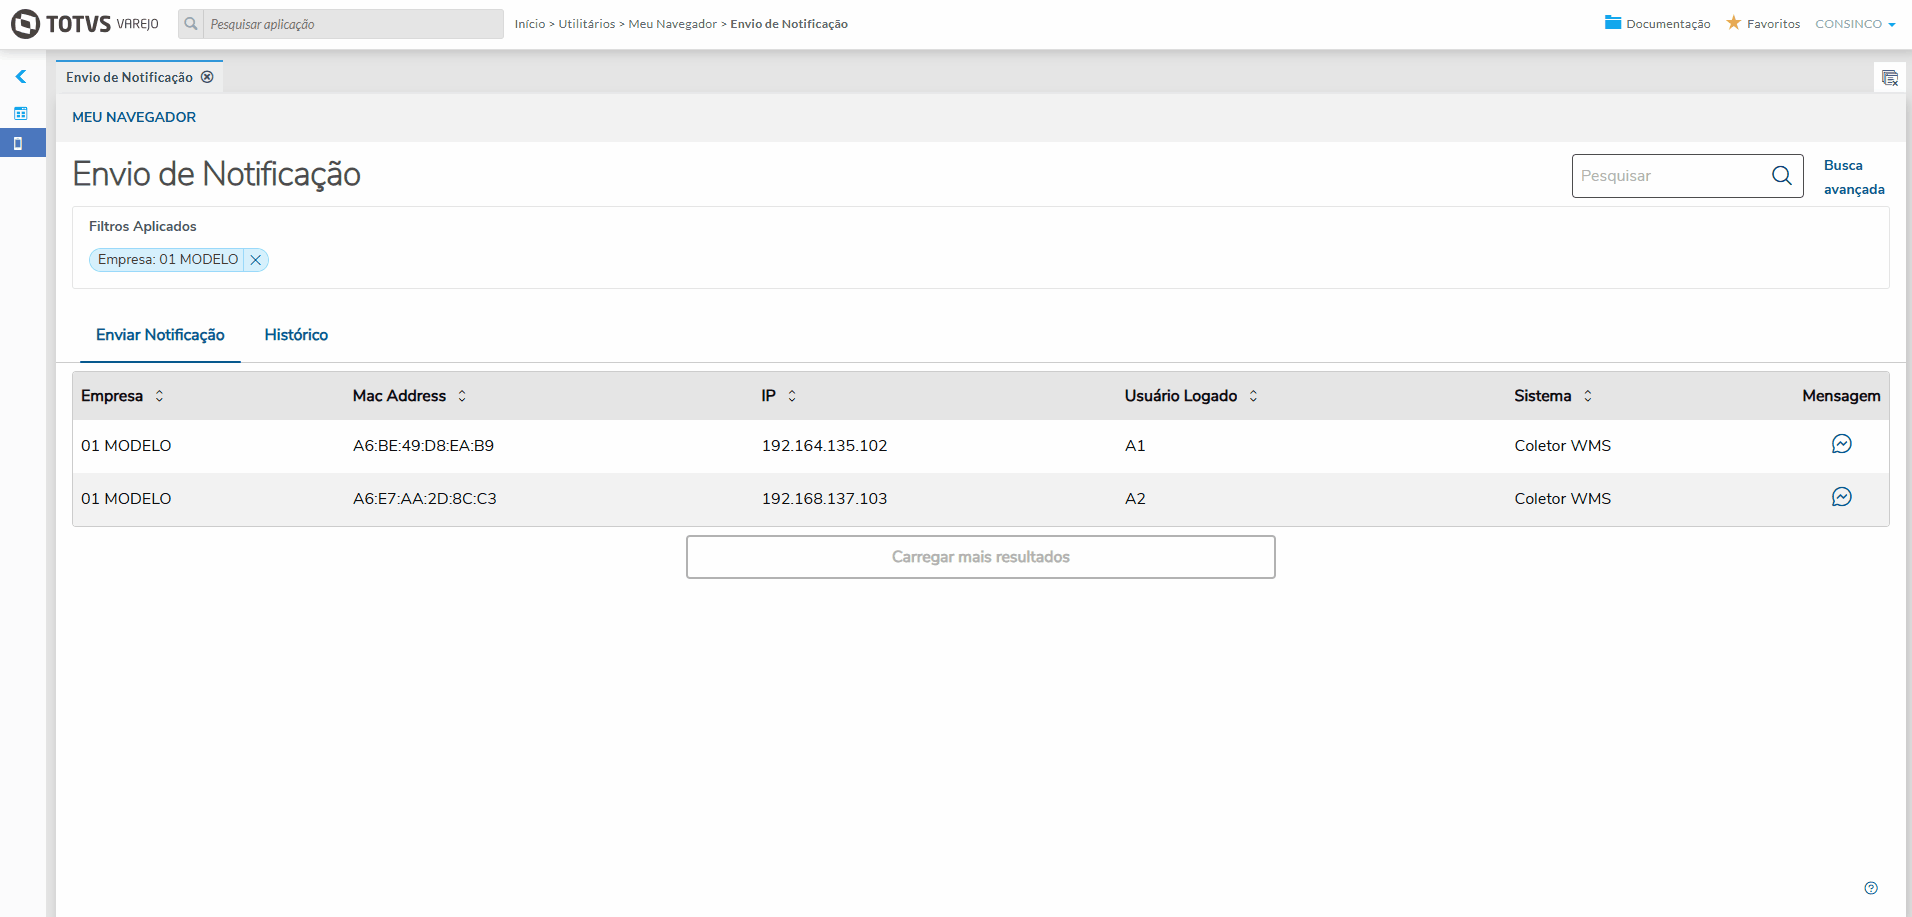Open Utilitários in the breadcrumb
The height and width of the screenshot is (917, 1912).
point(587,24)
